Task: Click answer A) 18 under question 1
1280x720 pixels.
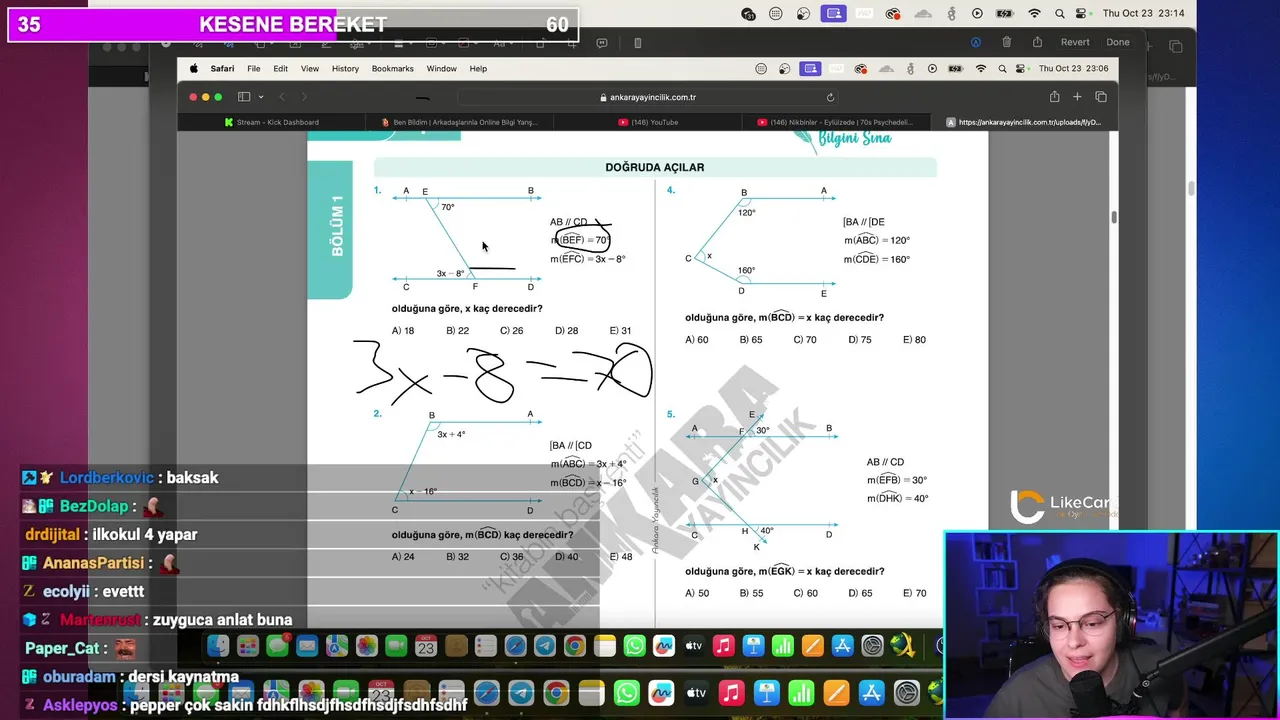Action: click(403, 331)
